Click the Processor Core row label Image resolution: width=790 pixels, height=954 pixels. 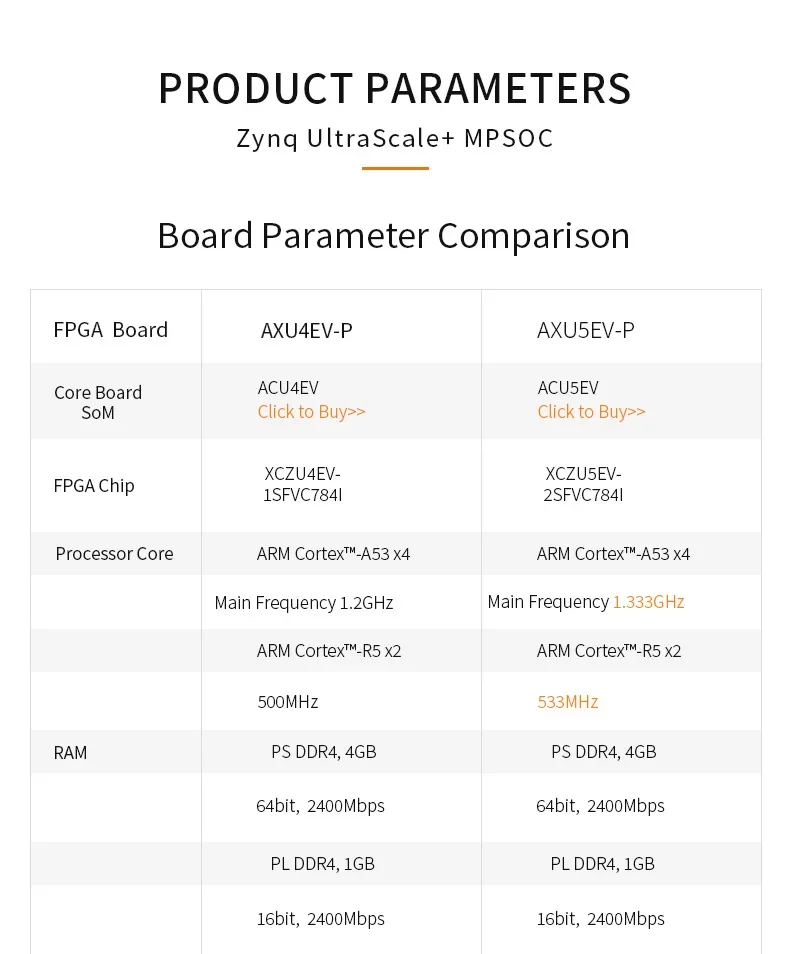pos(114,554)
